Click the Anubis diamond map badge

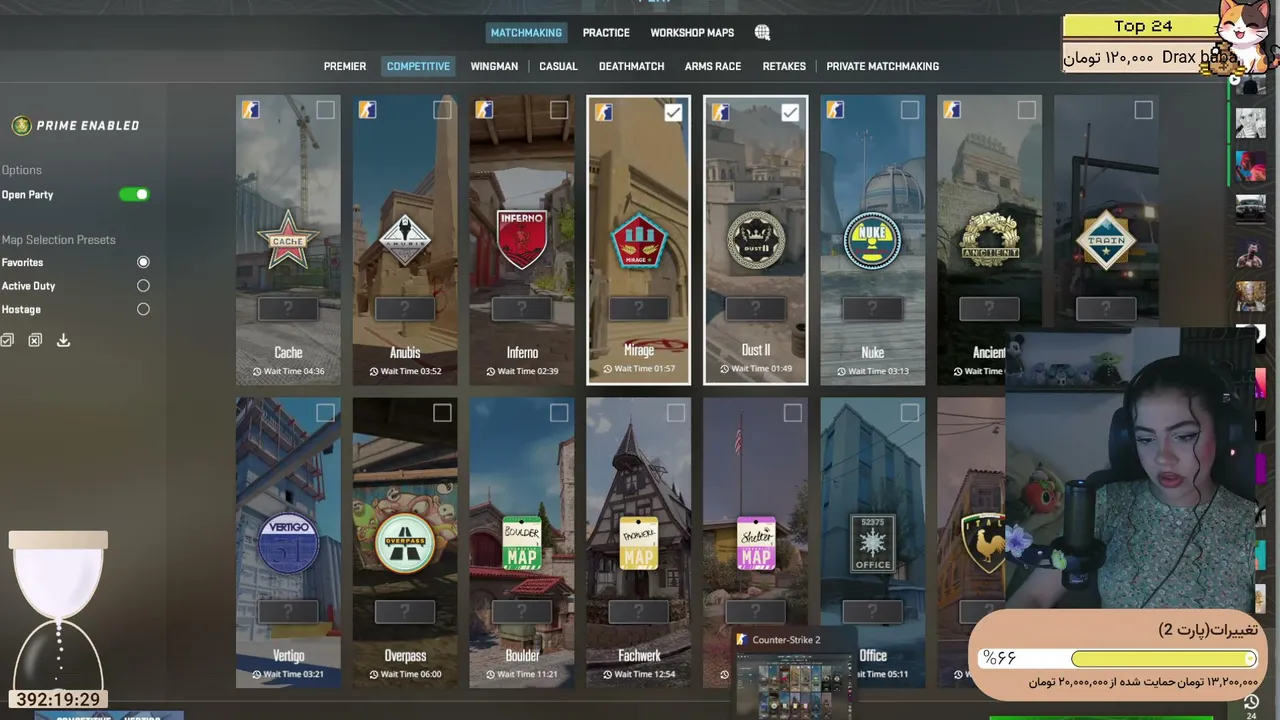(405, 240)
